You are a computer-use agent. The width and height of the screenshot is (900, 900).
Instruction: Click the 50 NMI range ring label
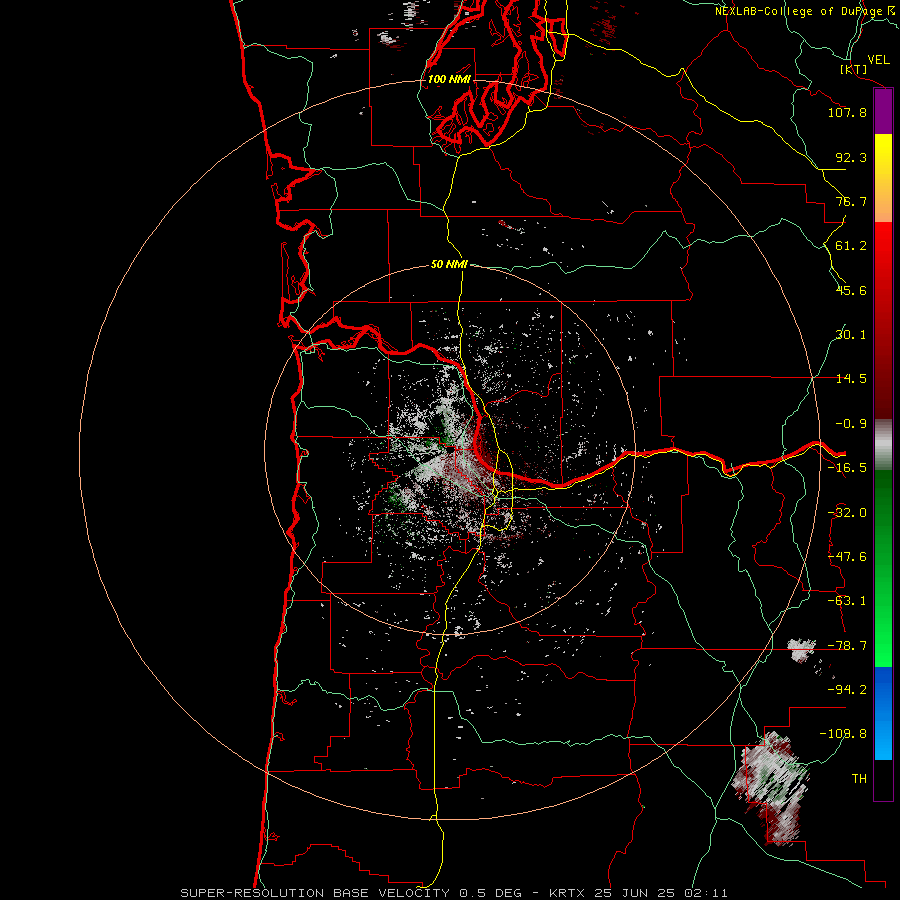click(x=449, y=265)
